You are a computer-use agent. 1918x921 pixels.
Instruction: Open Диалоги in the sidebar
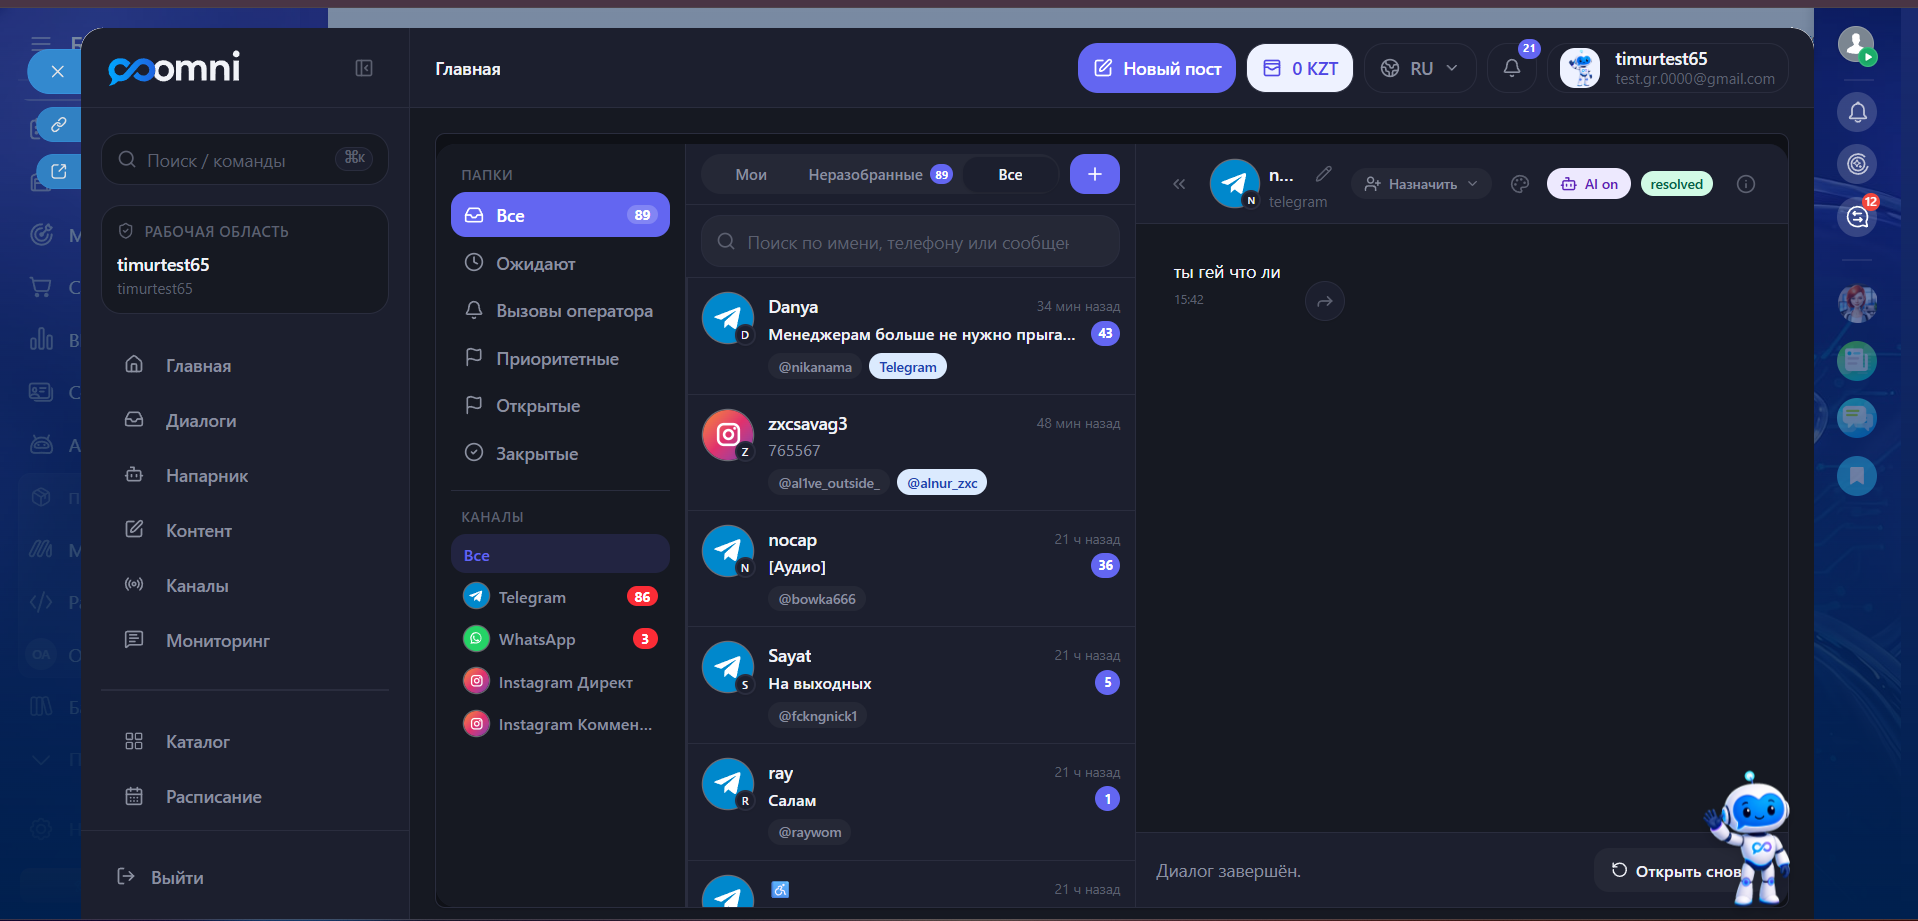tap(245, 420)
